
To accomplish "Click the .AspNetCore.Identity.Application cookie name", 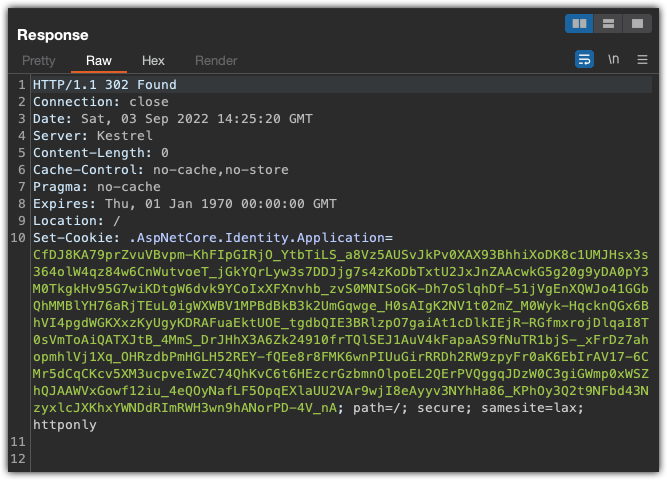I will (257, 238).
